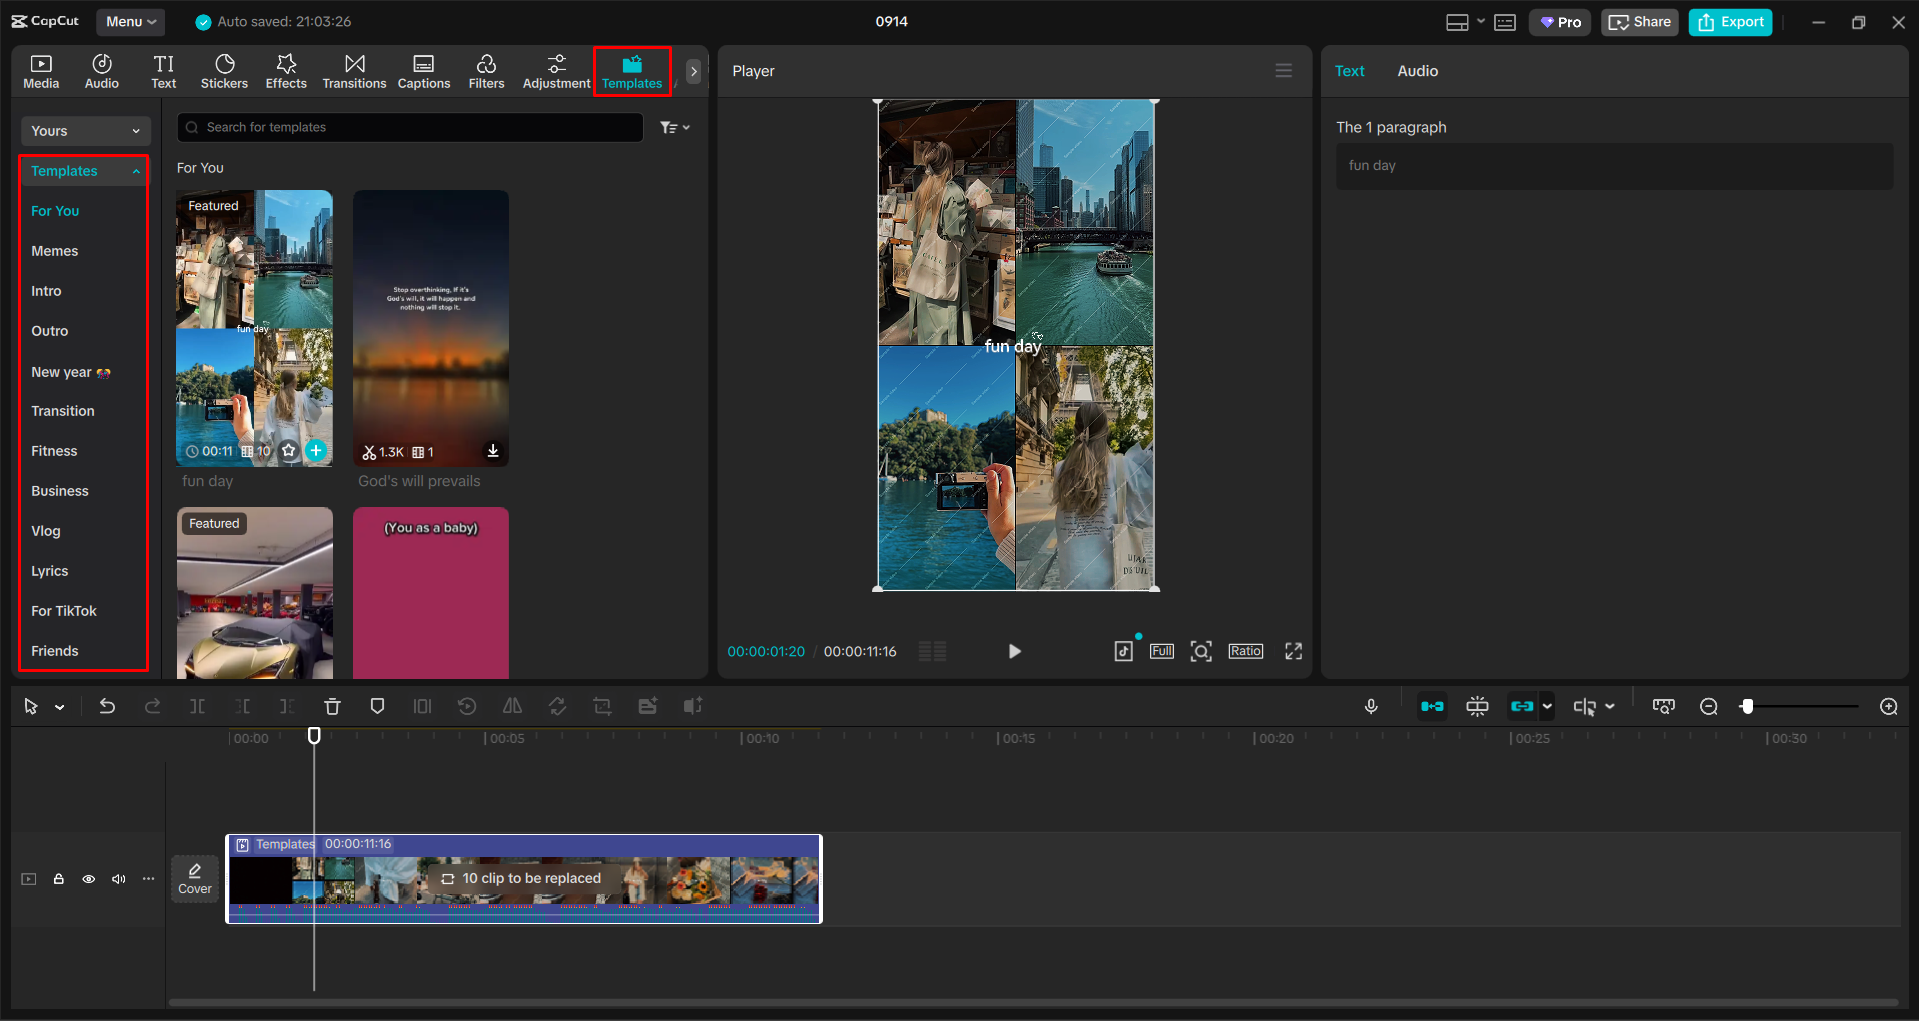
Task: Switch to the Audio tab
Action: pyautogui.click(x=1417, y=70)
